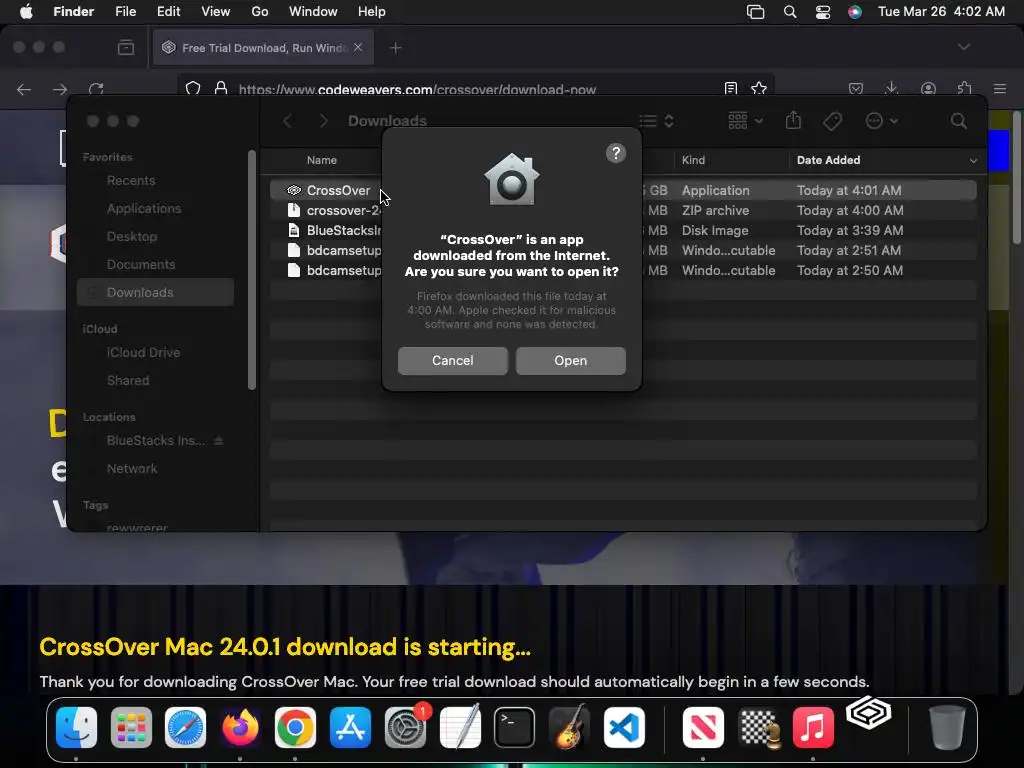This screenshot has width=1024, height=768.
Task: Select the crossover ZIP archive file
Action: click(623, 210)
